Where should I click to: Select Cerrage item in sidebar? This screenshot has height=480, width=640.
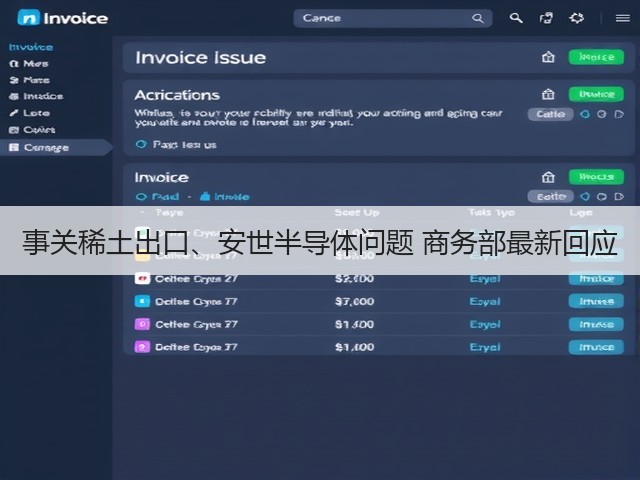point(55,147)
